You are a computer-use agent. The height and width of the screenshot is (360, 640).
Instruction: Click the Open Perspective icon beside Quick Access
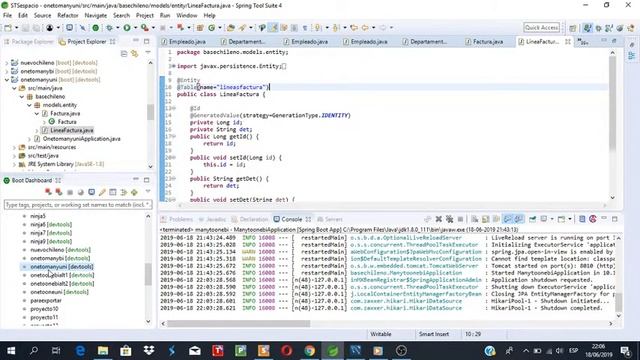click(x=573, y=28)
